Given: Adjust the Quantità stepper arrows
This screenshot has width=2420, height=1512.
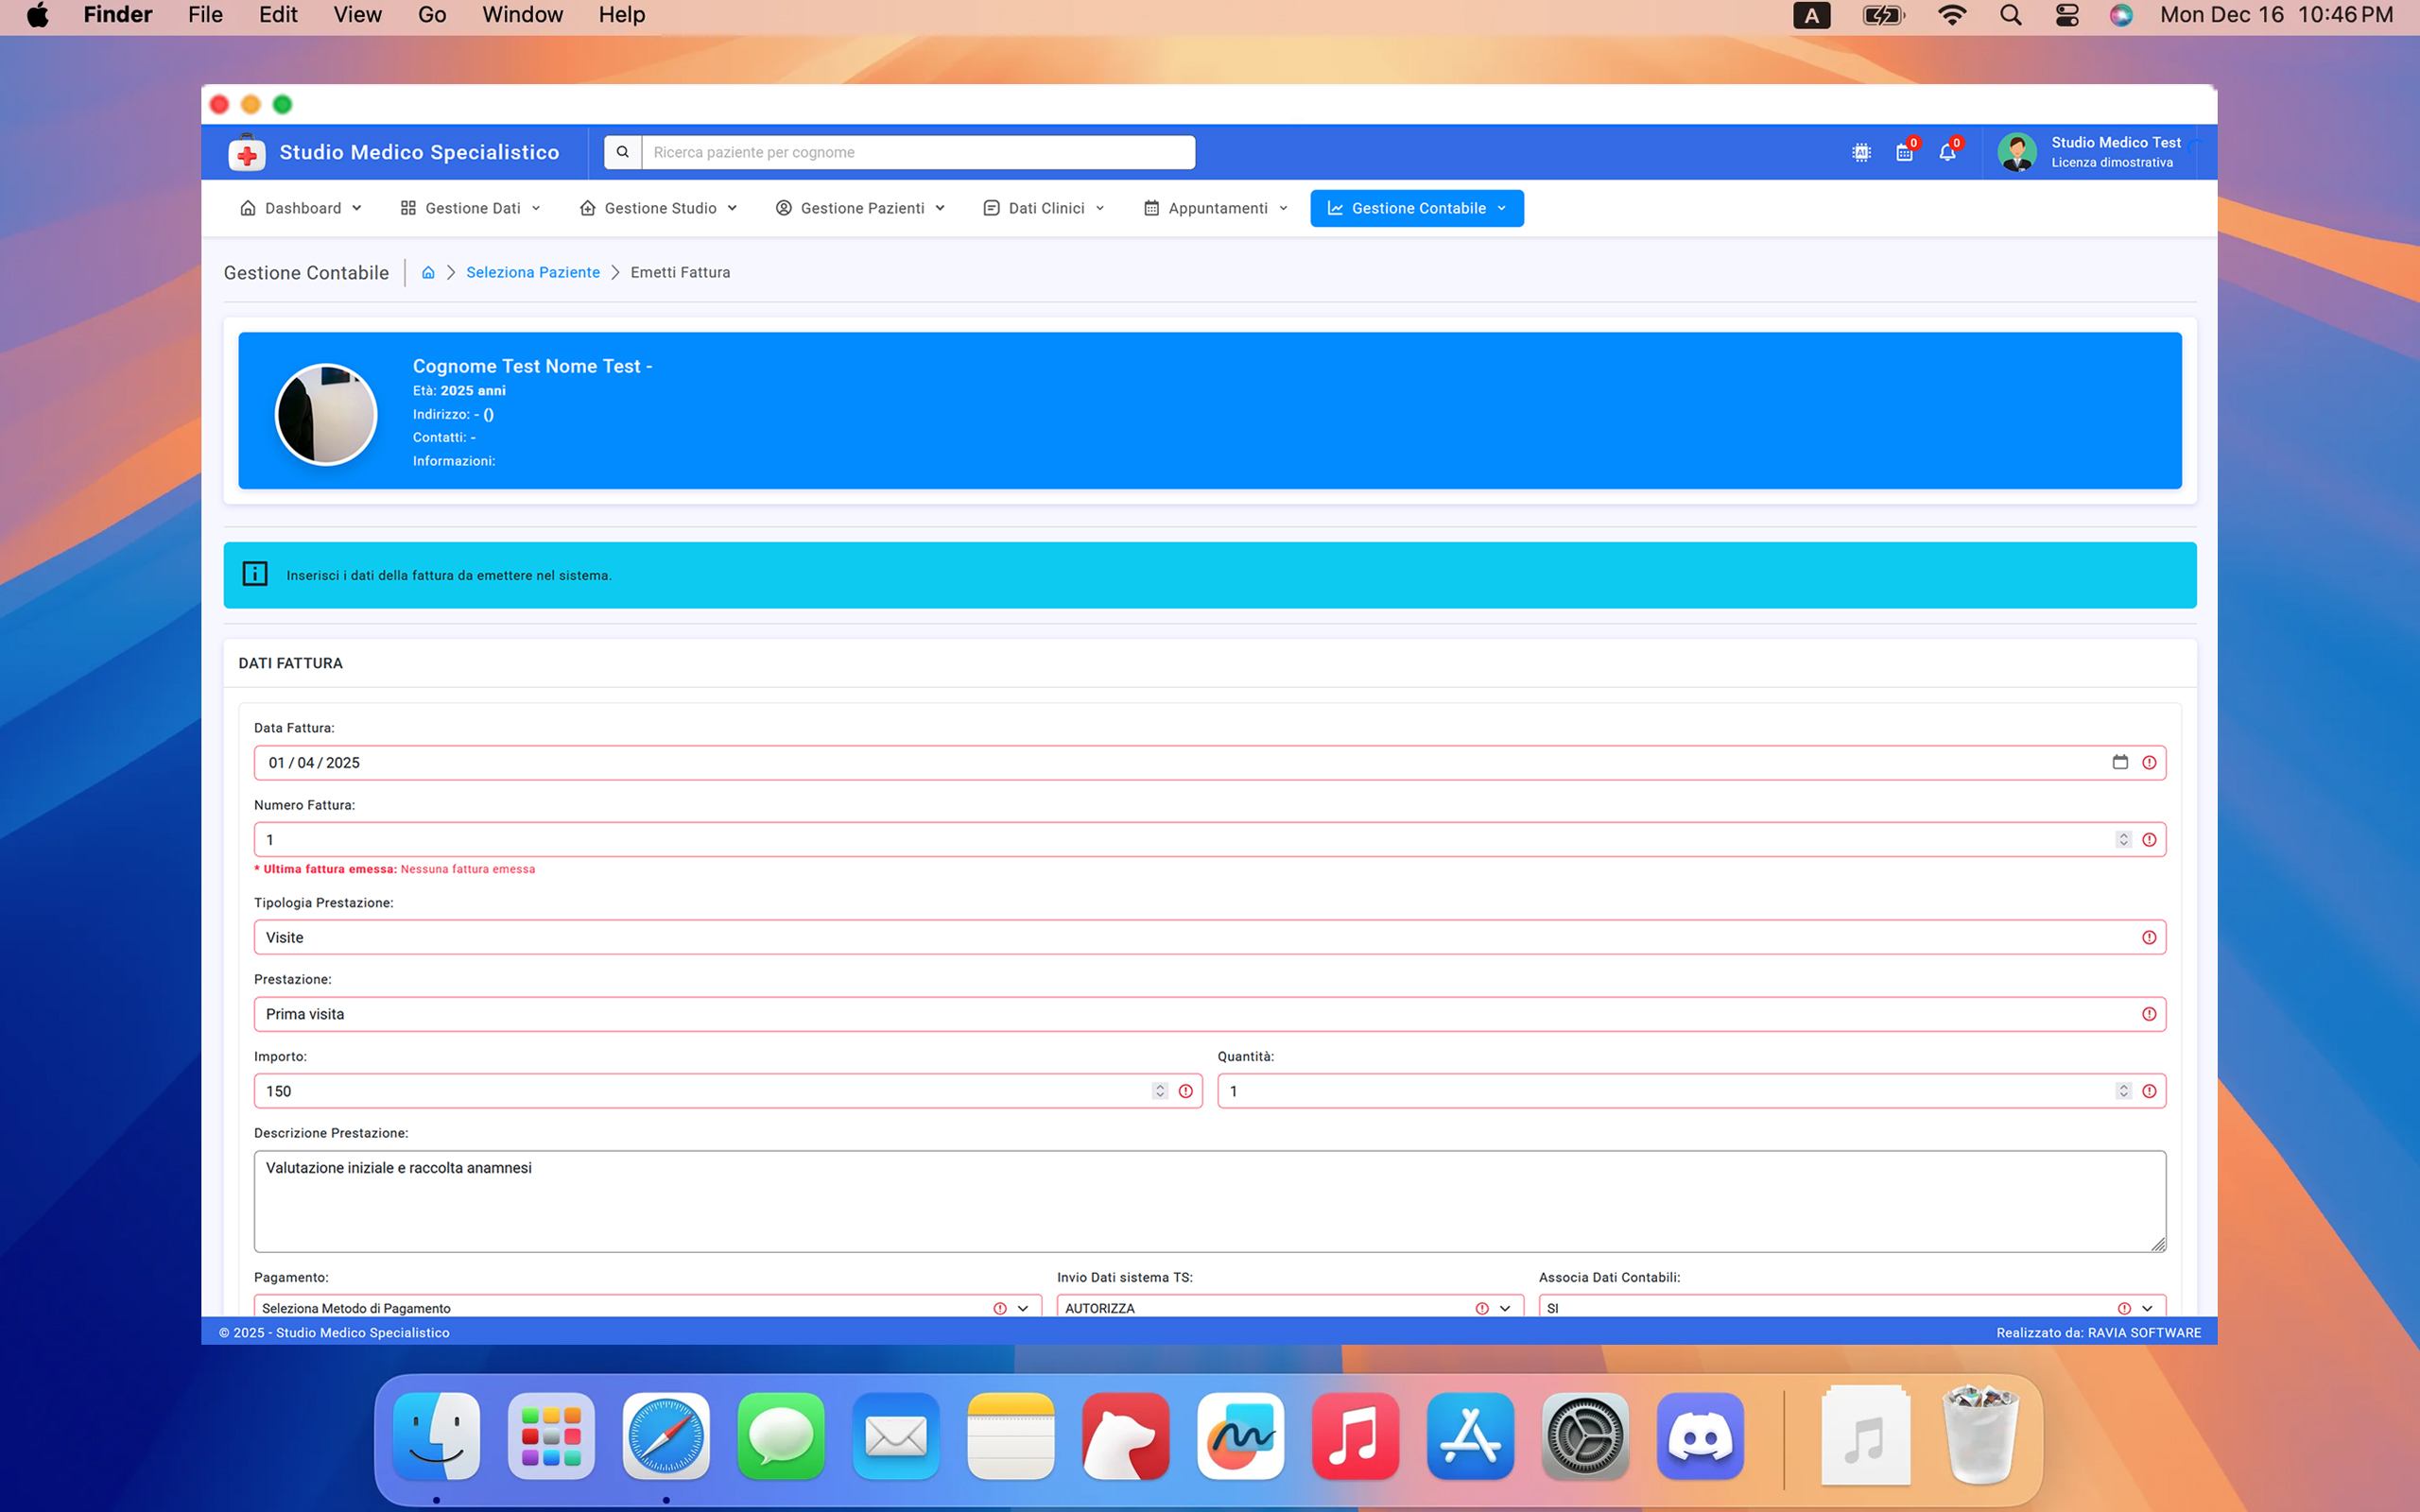Looking at the screenshot, I should pyautogui.click(x=2123, y=1091).
